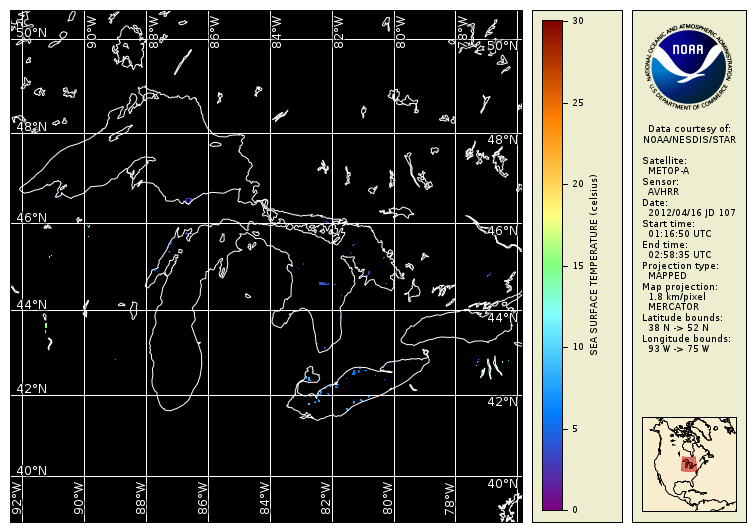The width and height of the screenshot is (756, 532).
Task: Click the 0 label on color scale
Action: coord(575,509)
